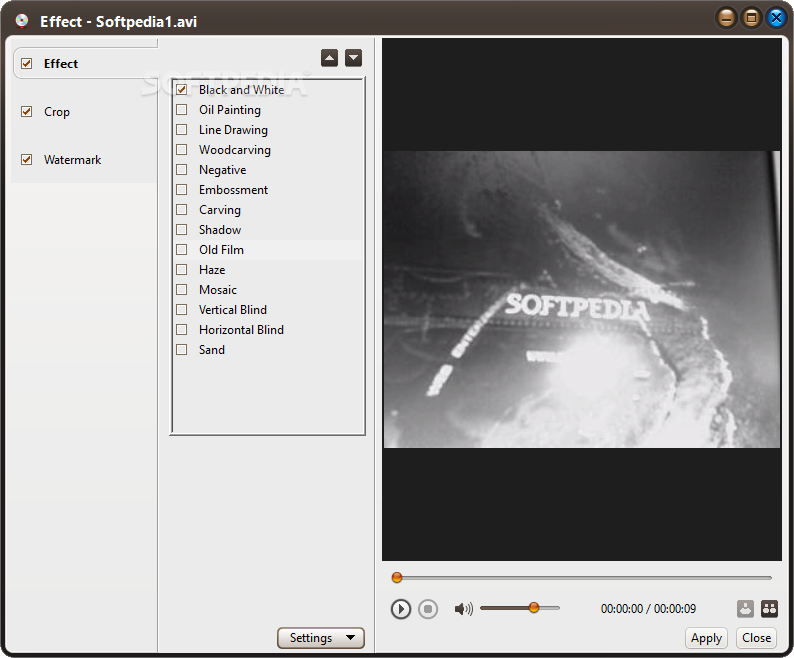Check the Sand effect box

click(181, 350)
